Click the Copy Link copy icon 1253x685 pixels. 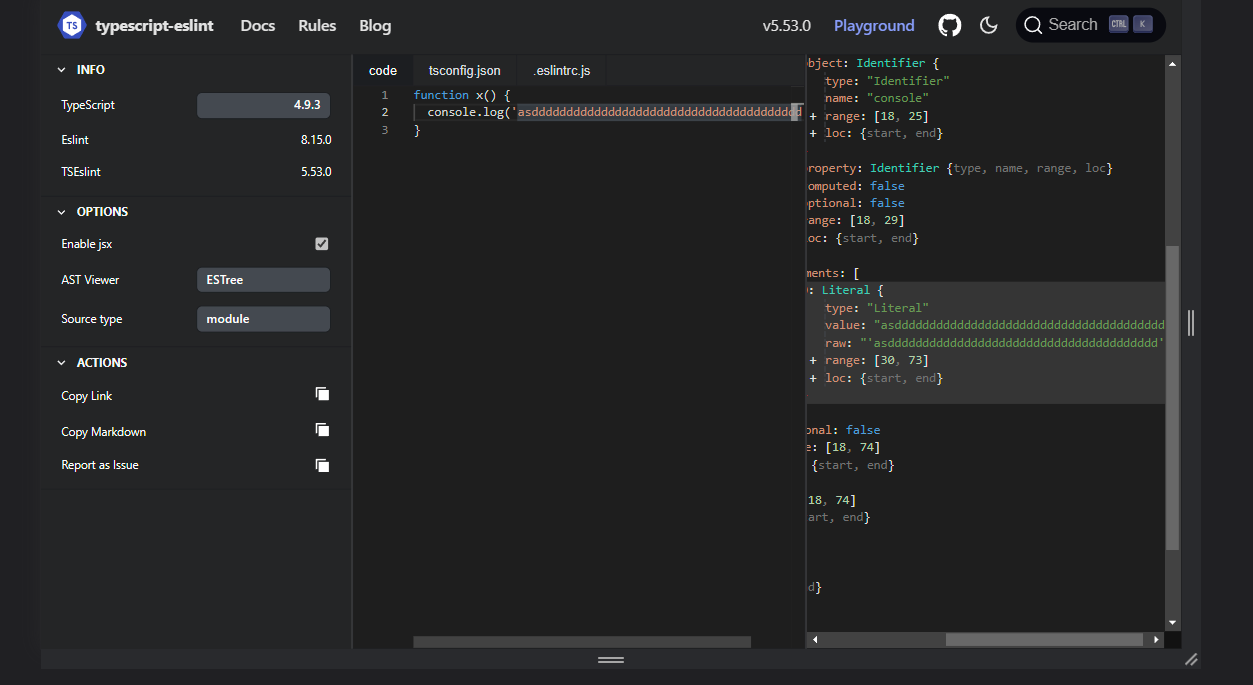pos(322,394)
